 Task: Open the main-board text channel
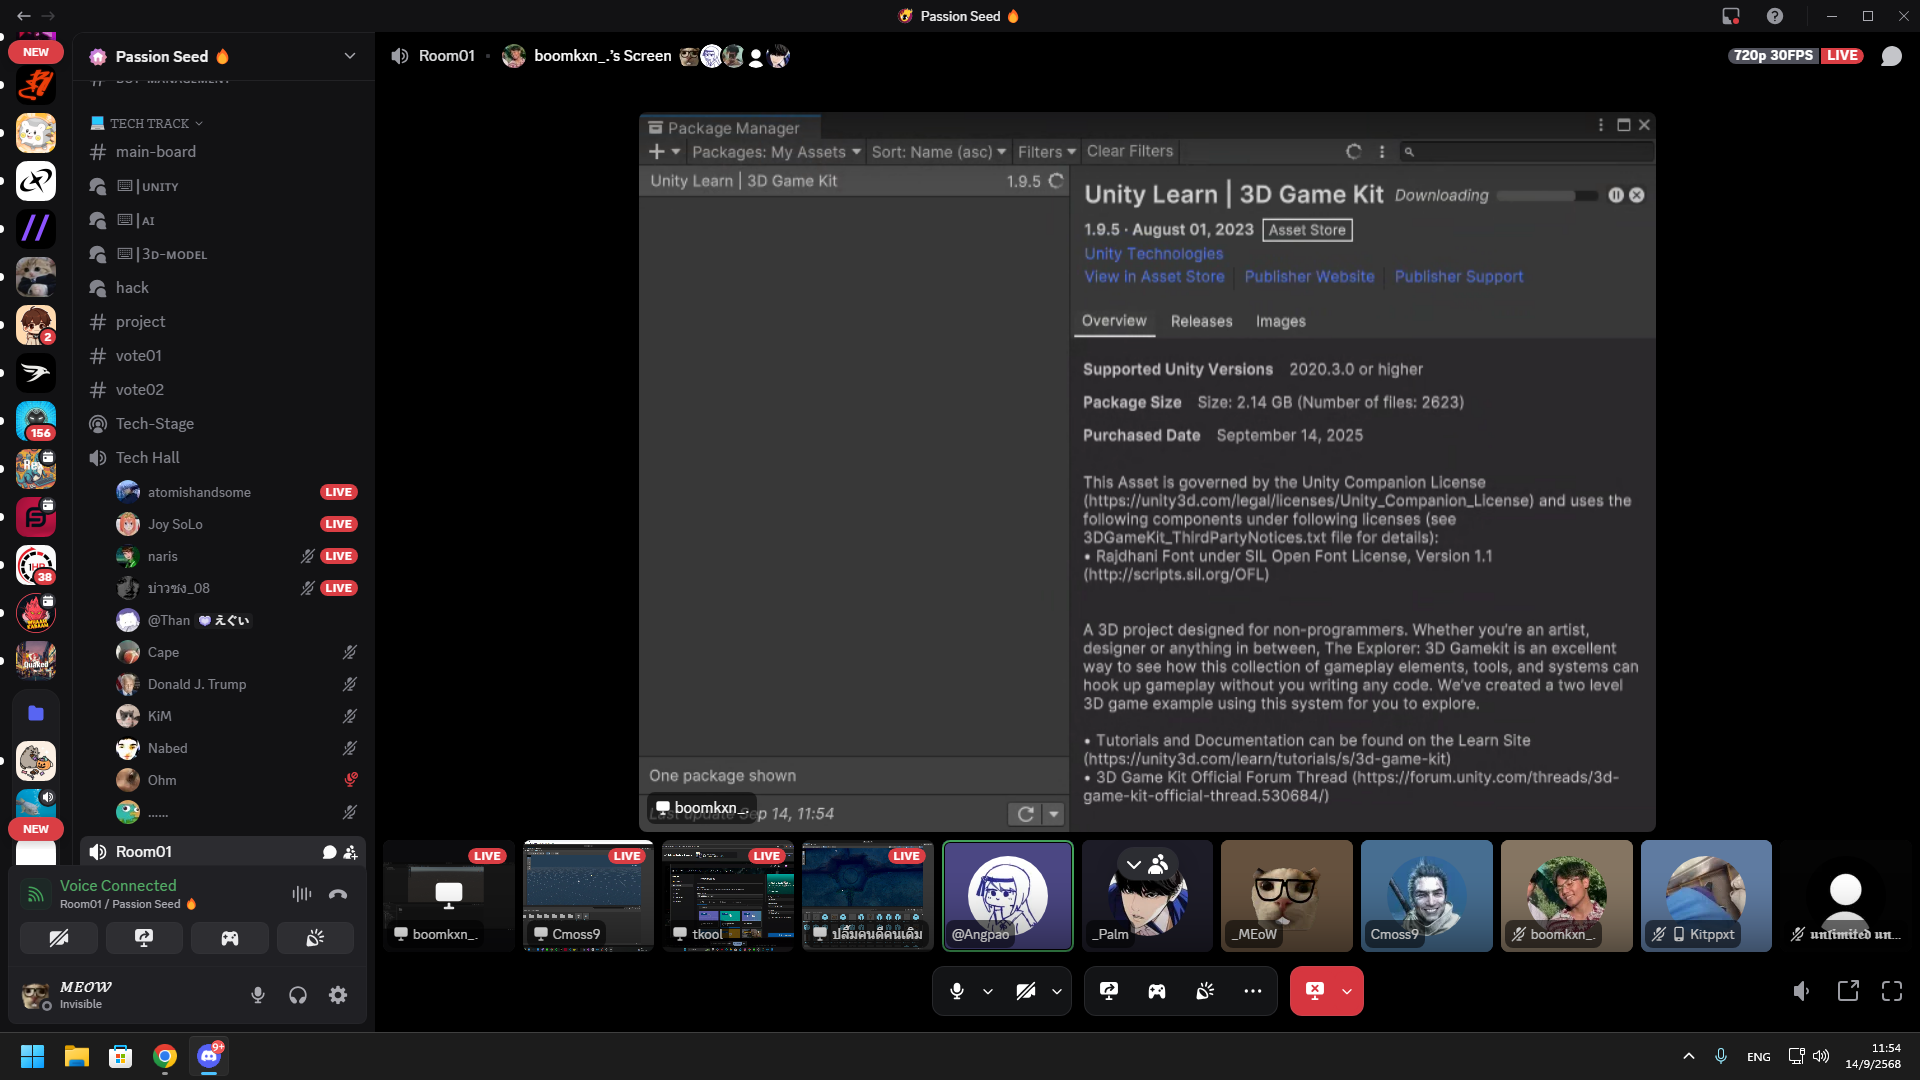pos(156,152)
